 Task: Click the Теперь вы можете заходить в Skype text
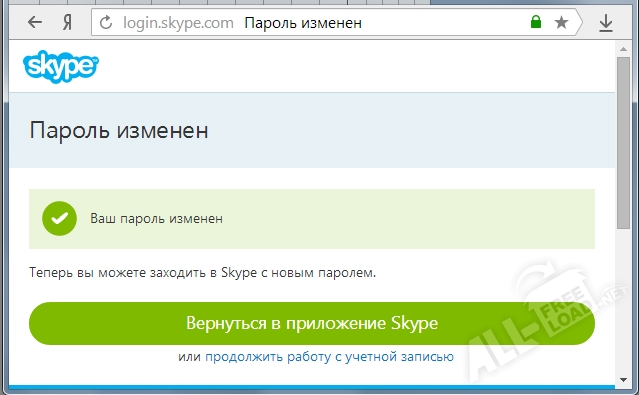(203, 272)
